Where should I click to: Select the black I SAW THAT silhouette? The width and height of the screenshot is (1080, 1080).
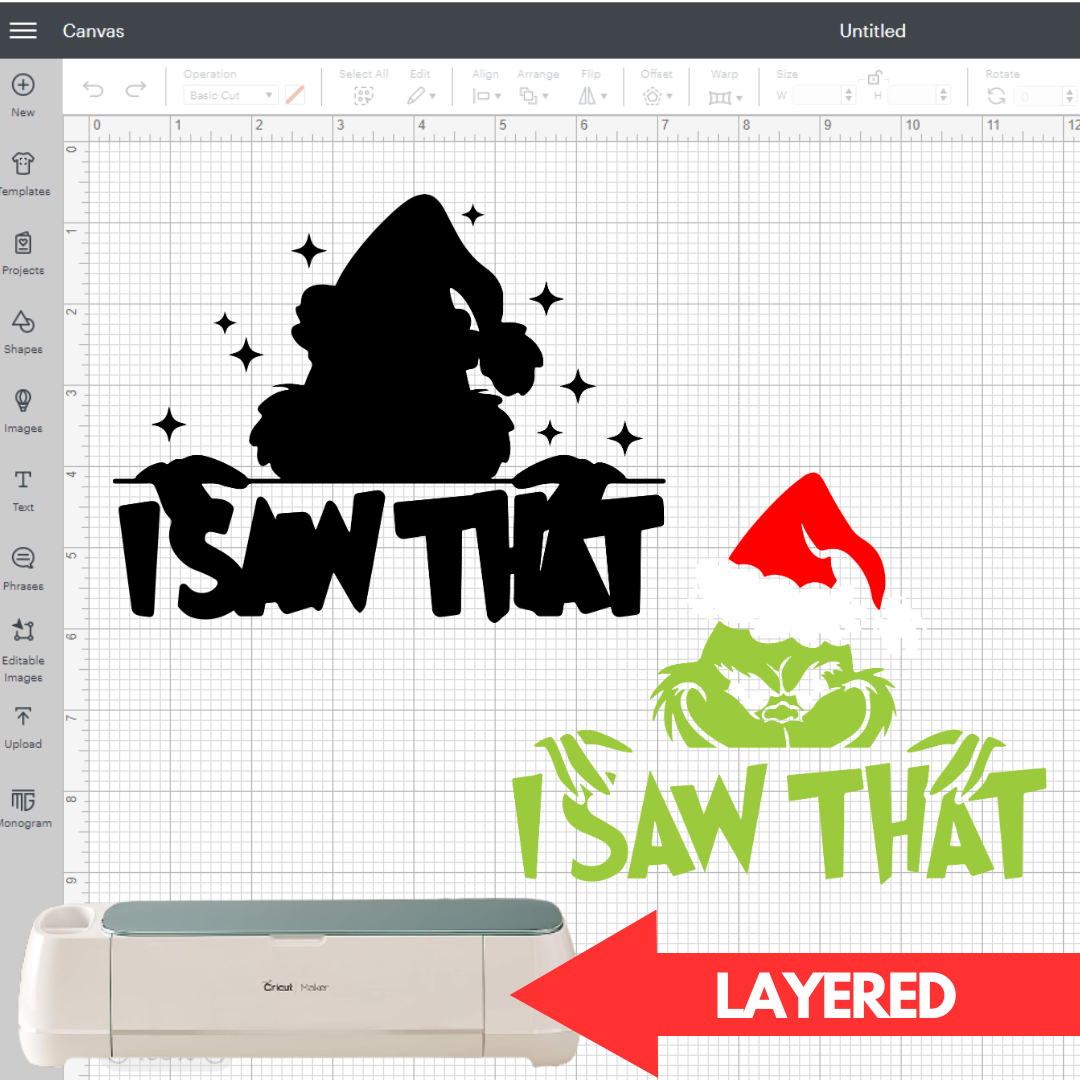point(389,408)
